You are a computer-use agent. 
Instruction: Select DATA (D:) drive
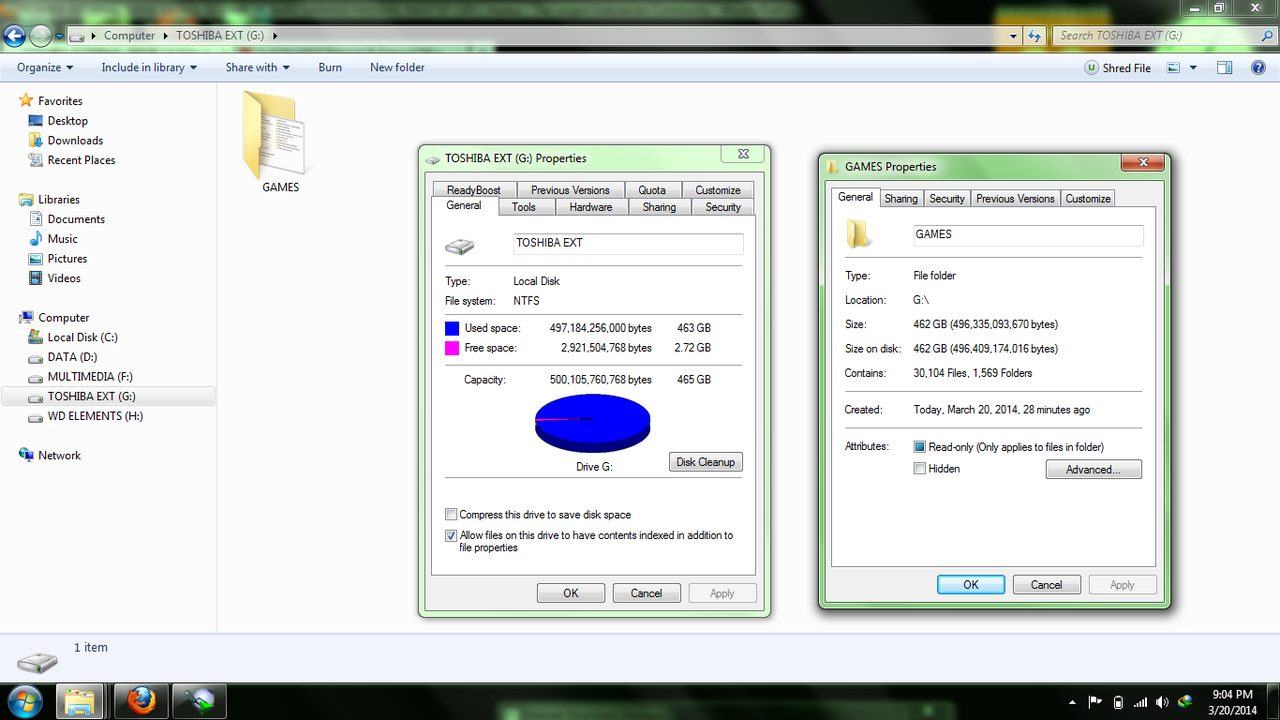pyautogui.click(x=72, y=357)
